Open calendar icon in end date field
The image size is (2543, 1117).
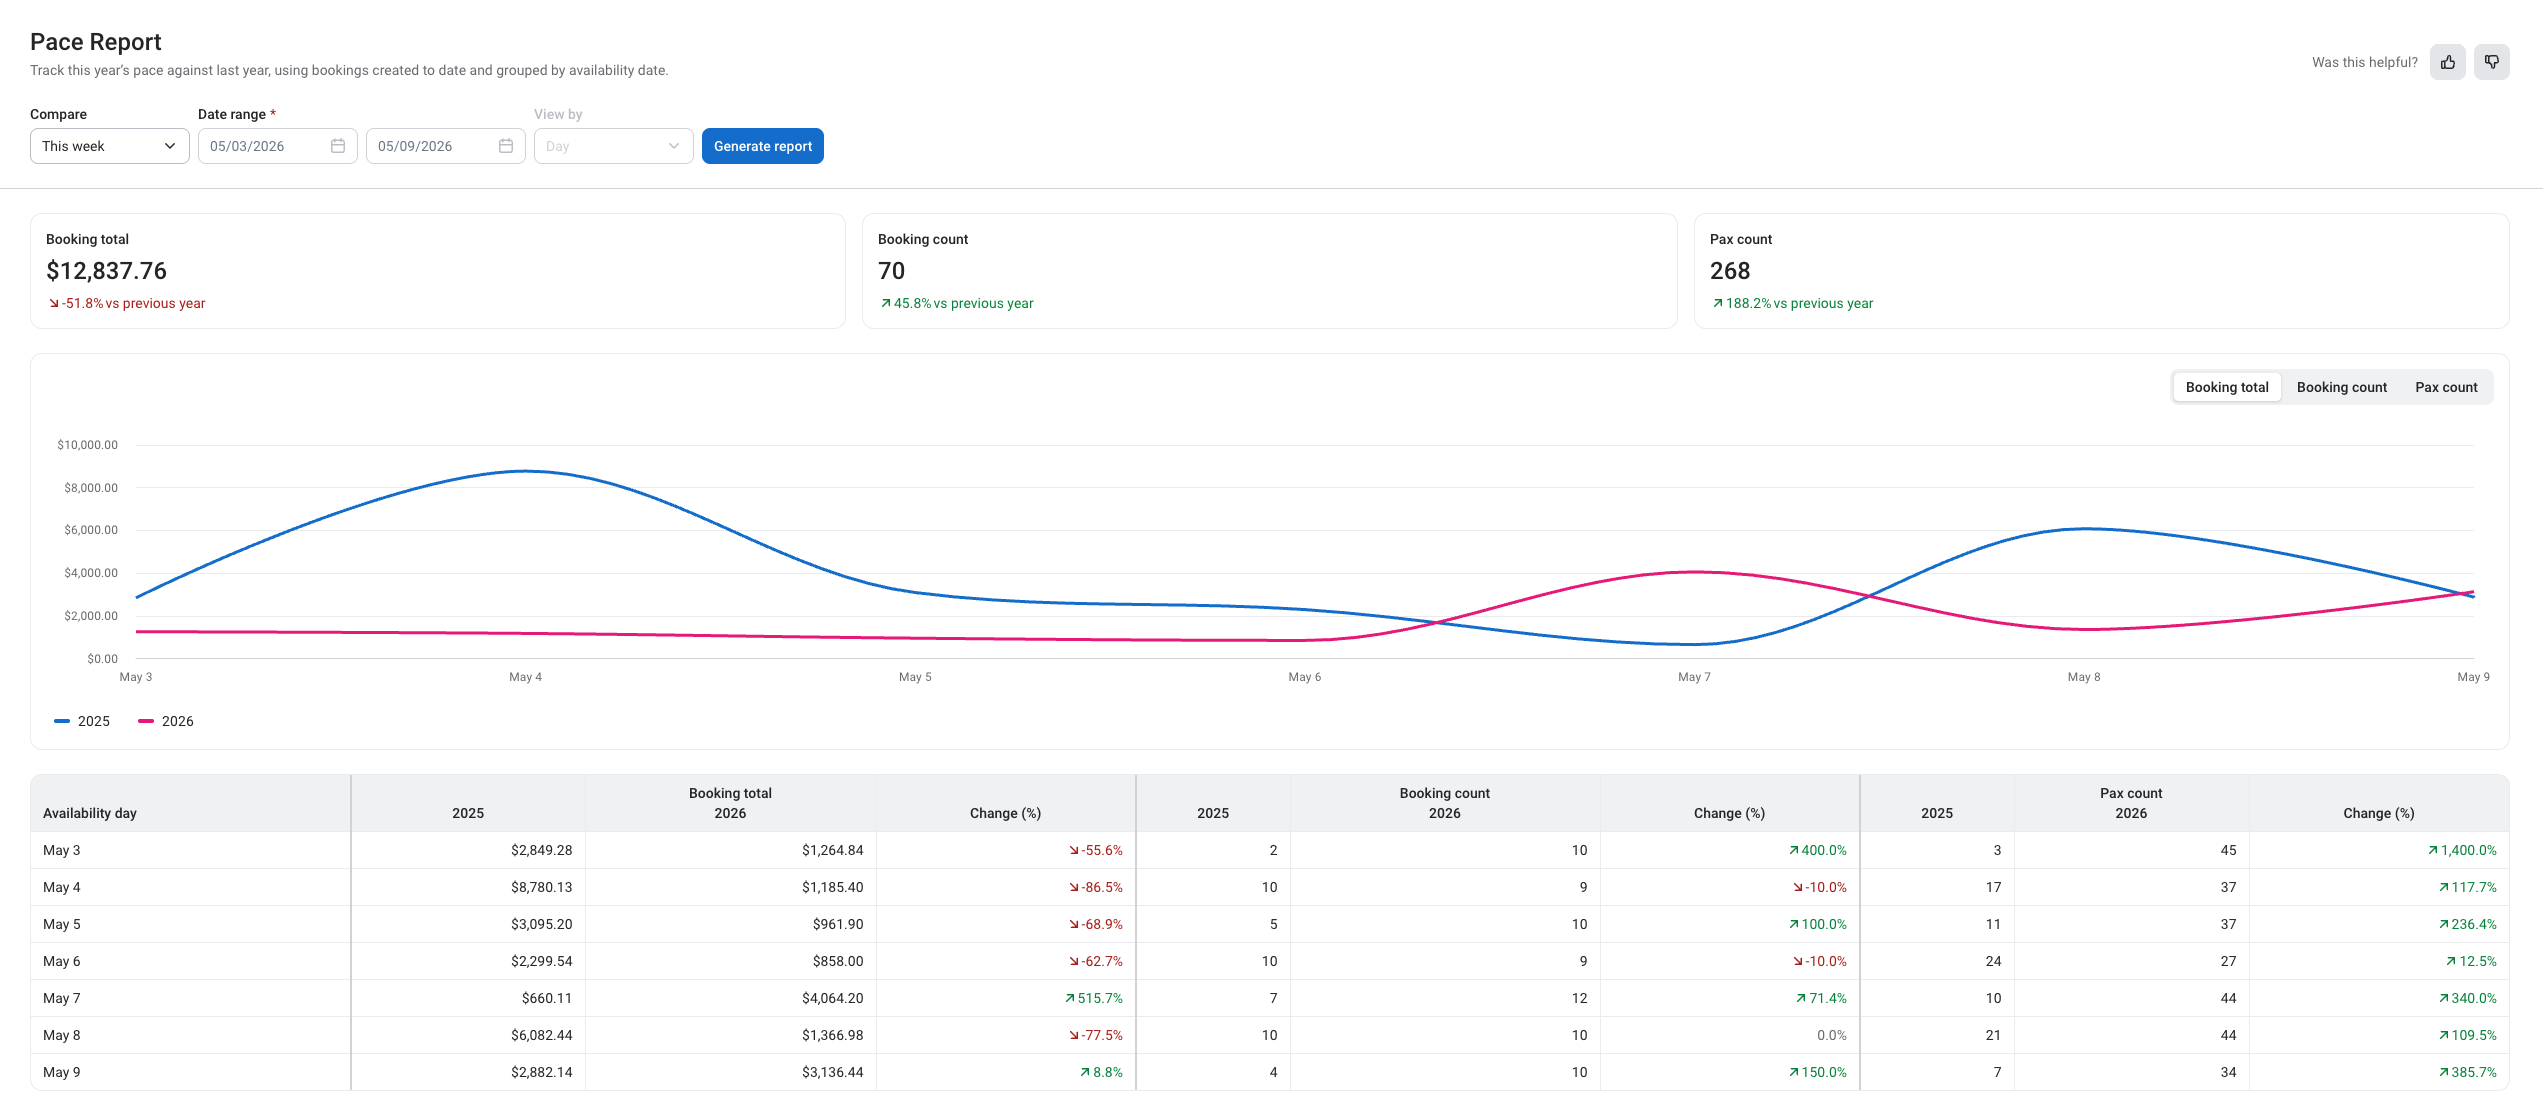506,146
